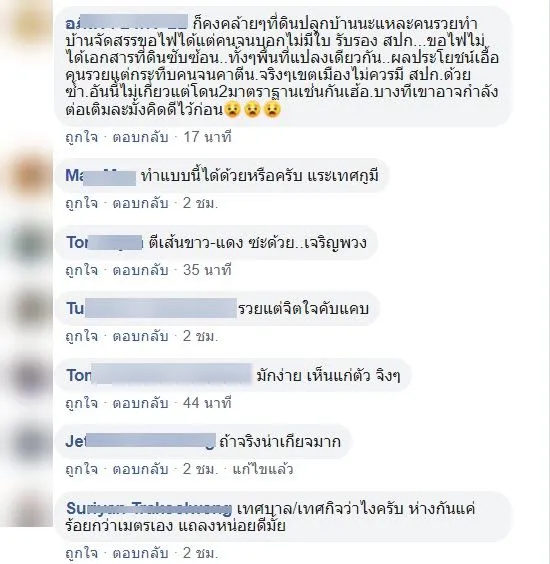Screen dimensions: 550x564
Task: Open profile of commenter starting with Tu
Action: 151,309
